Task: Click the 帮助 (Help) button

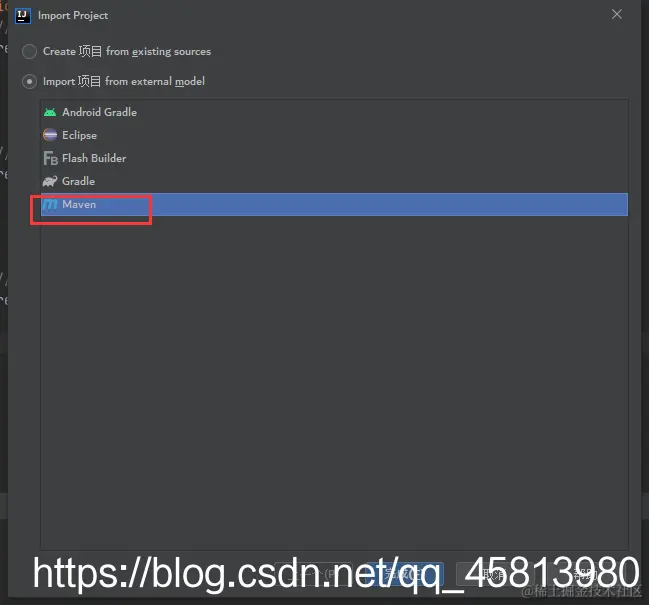Action: pyautogui.click(x=584, y=574)
